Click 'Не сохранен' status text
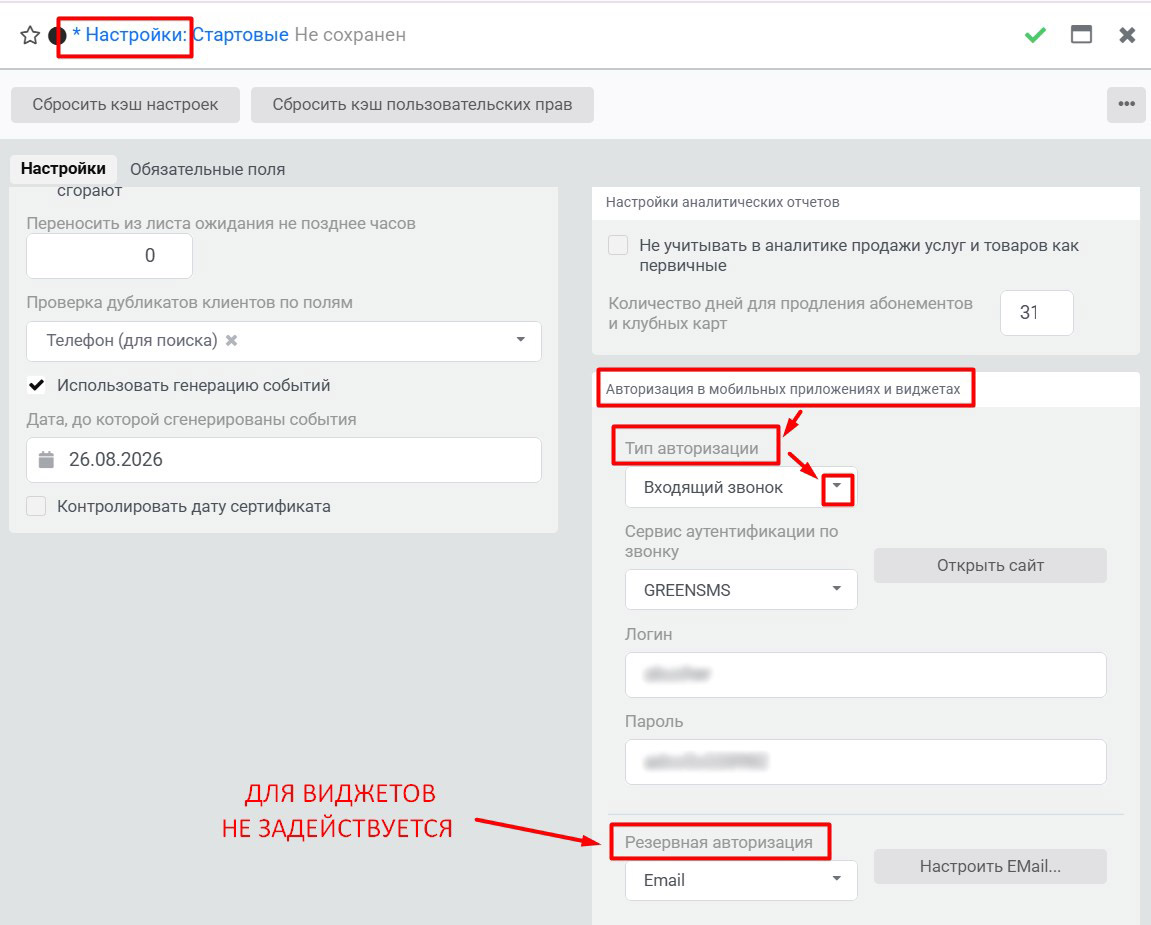This screenshot has width=1151, height=925. point(350,35)
